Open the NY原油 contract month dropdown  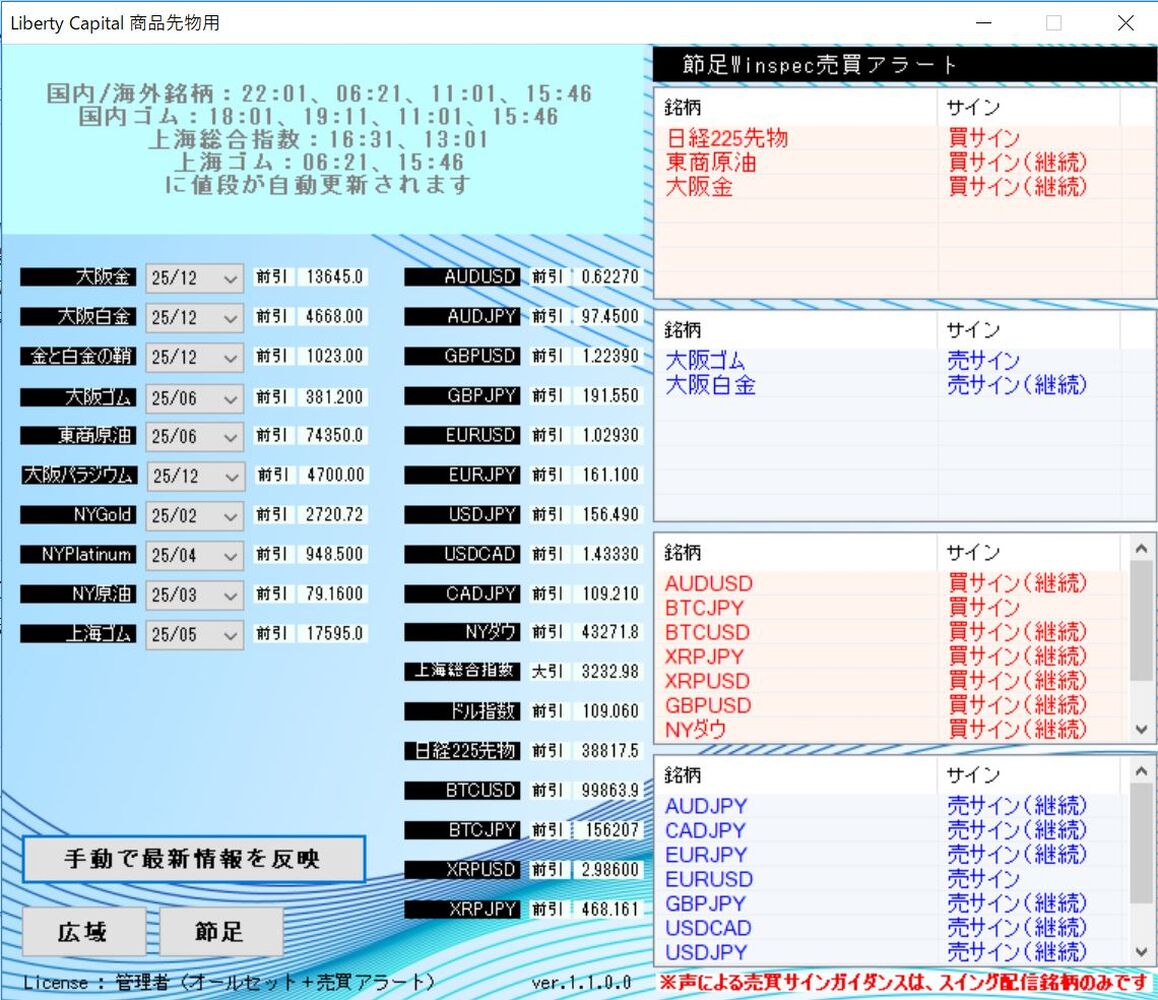click(194, 595)
